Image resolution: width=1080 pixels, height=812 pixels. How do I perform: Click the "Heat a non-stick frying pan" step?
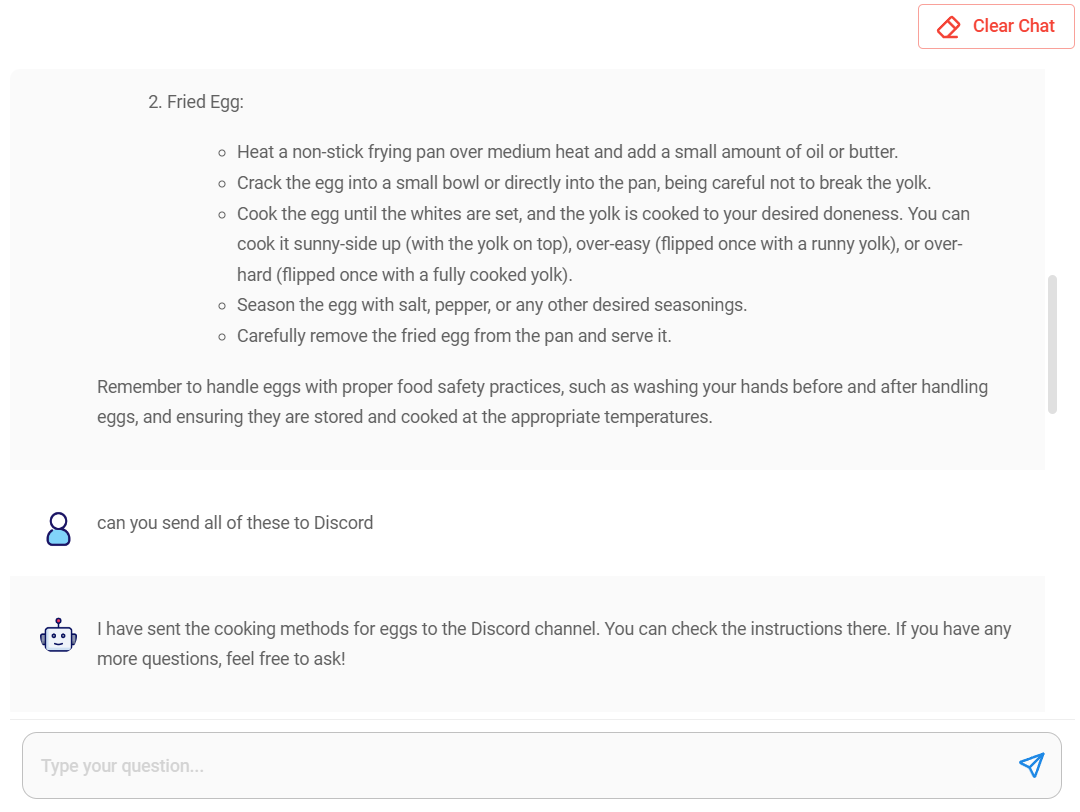(x=567, y=152)
